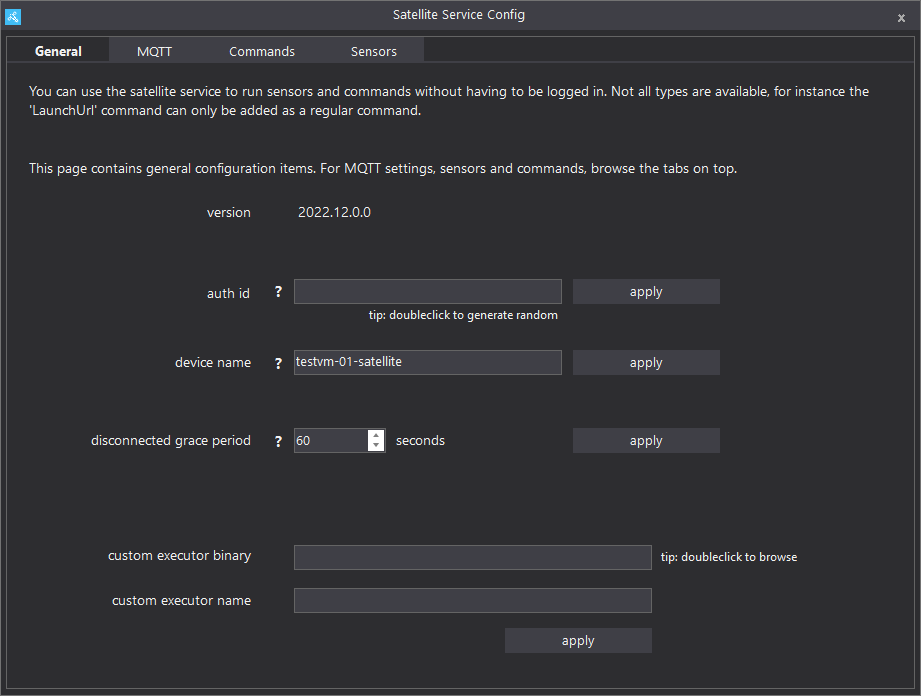This screenshot has height=696, width=921.
Task: Focus the auth id input field
Action: tap(428, 292)
